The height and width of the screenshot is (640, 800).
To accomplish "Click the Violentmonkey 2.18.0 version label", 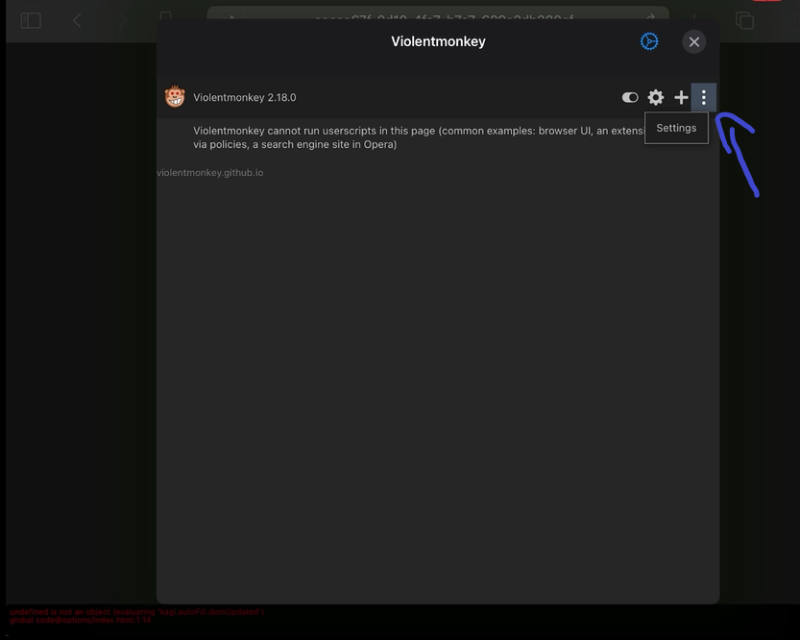I will point(245,97).
